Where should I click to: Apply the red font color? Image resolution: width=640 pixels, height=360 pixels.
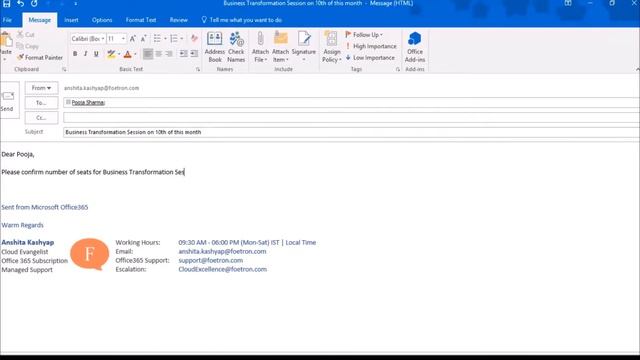(x=127, y=54)
